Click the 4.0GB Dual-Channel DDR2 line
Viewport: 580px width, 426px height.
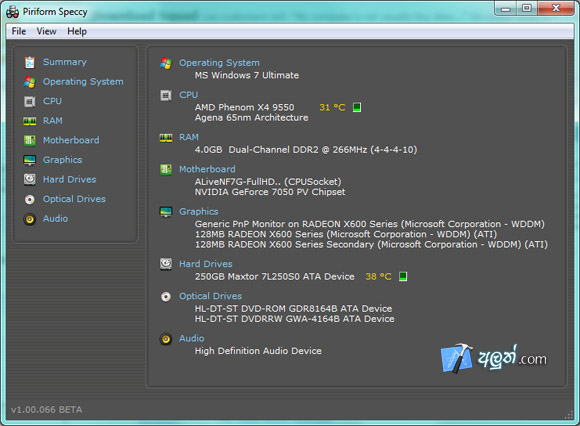306,150
